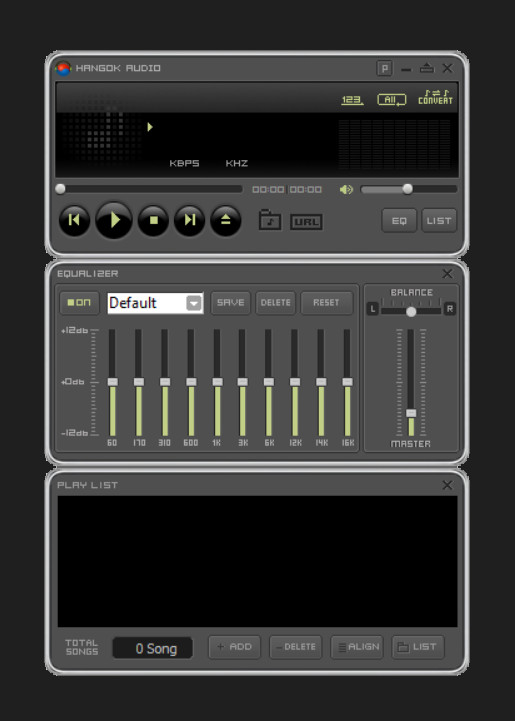Click the 310 Hz band slider handle
The height and width of the screenshot is (721, 515).
tap(165, 382)
